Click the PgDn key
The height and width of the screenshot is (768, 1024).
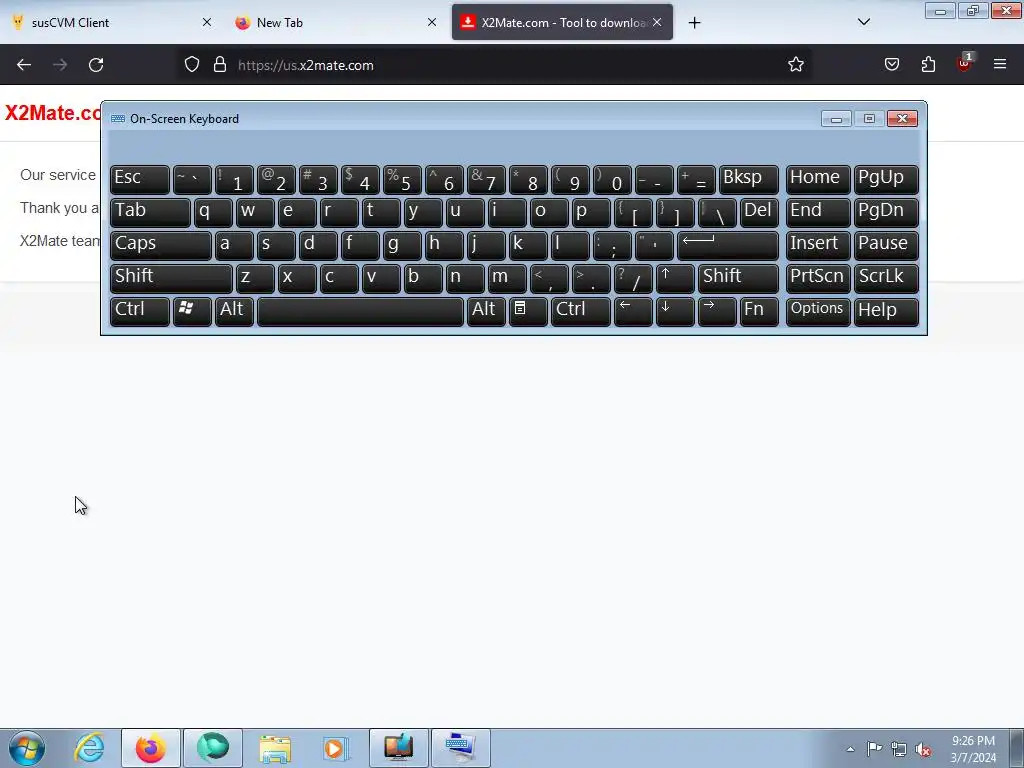886,212
